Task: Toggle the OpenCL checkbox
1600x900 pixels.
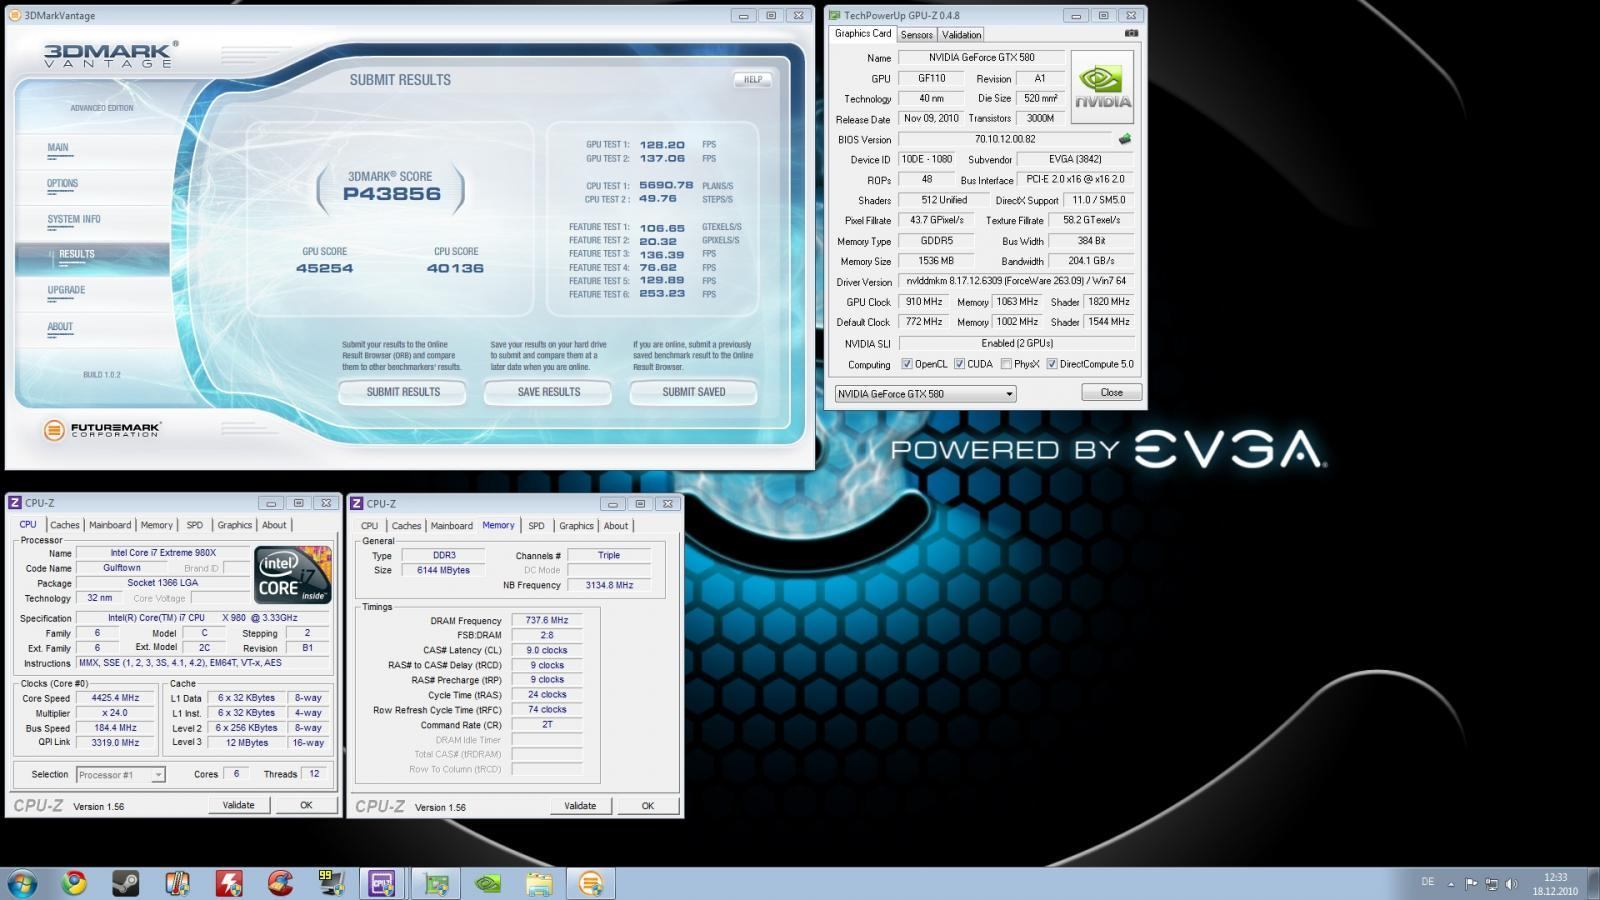Action: [907, 364]
